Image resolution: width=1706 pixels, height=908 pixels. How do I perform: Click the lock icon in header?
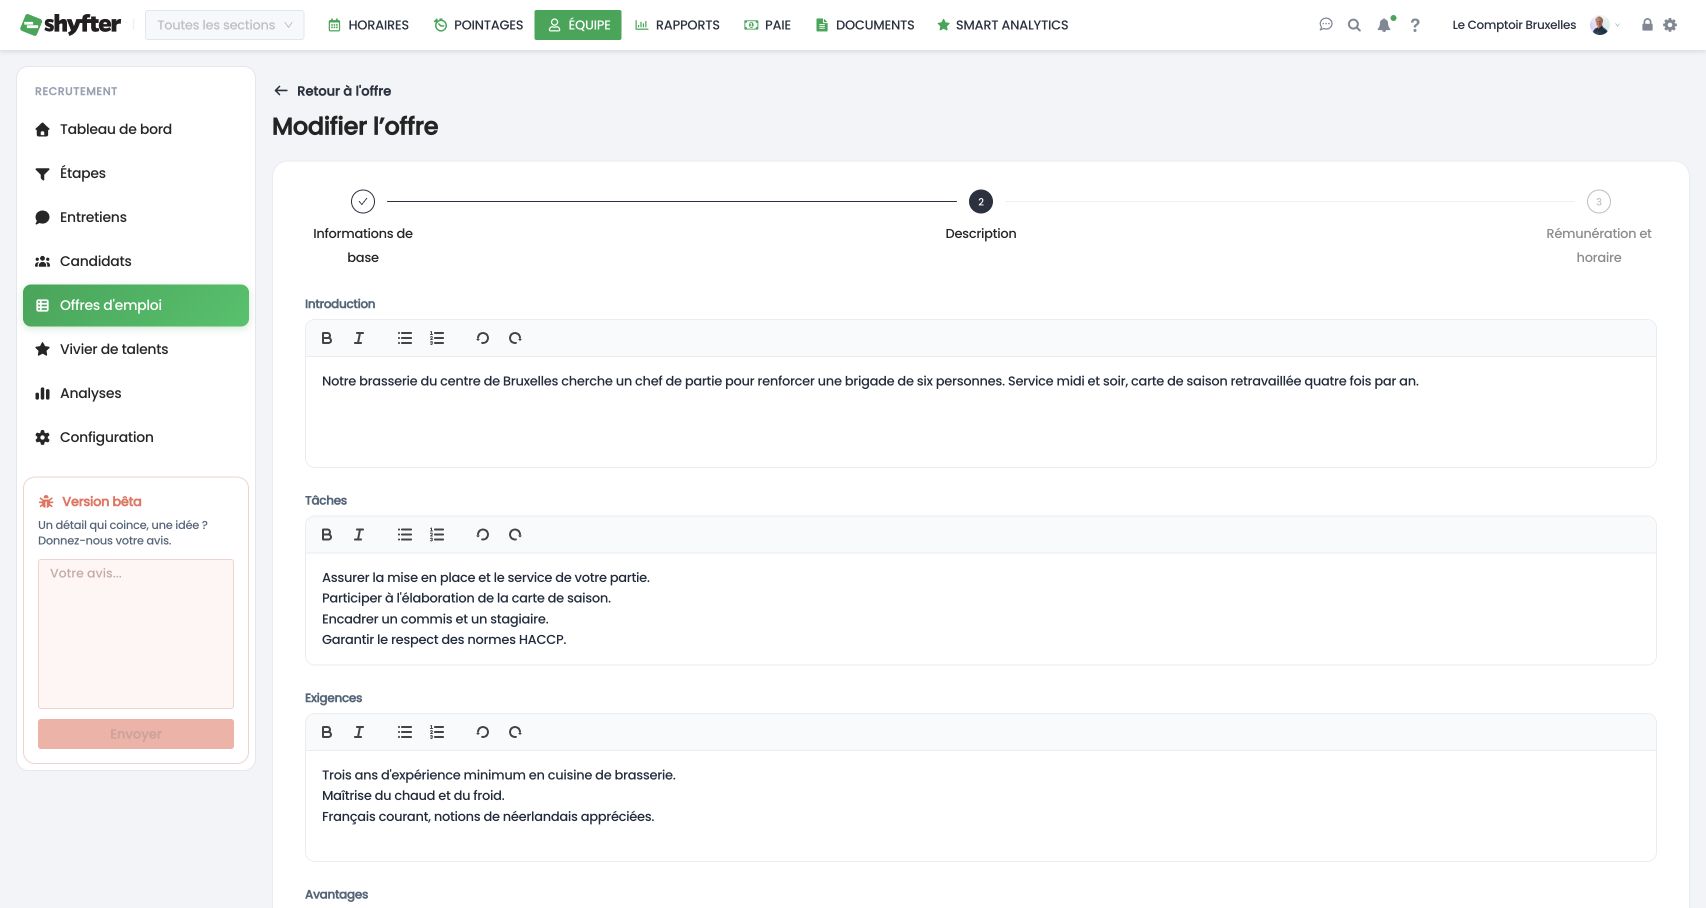(1647, 25)
